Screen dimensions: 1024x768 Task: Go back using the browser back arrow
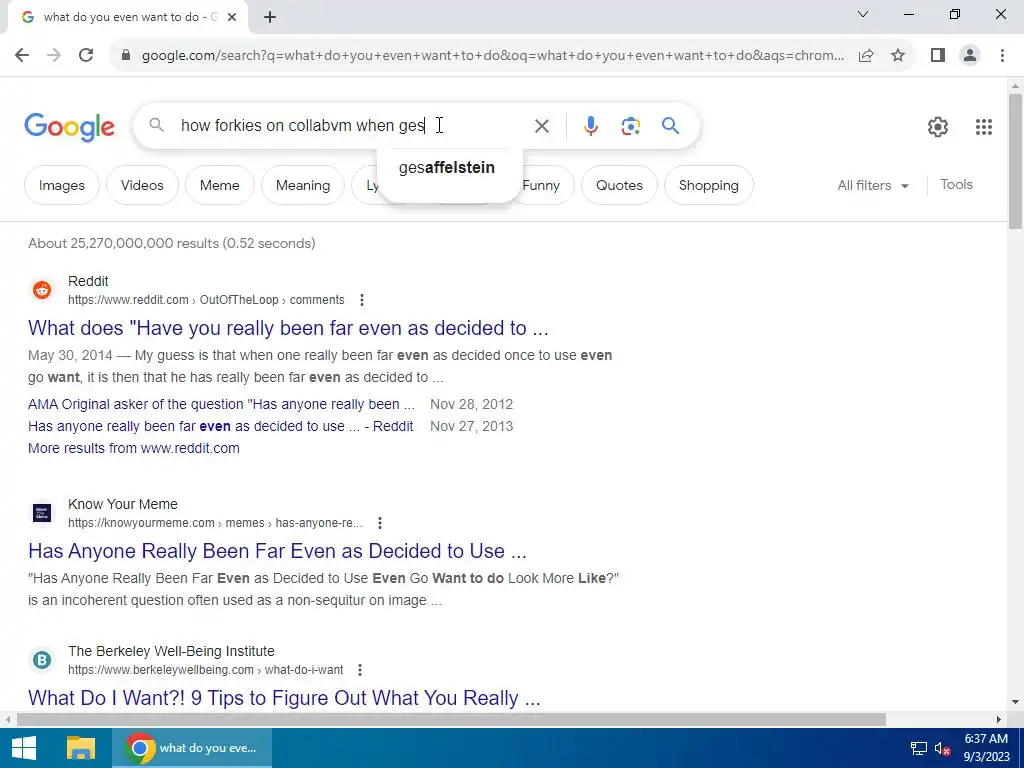point(22,56)
